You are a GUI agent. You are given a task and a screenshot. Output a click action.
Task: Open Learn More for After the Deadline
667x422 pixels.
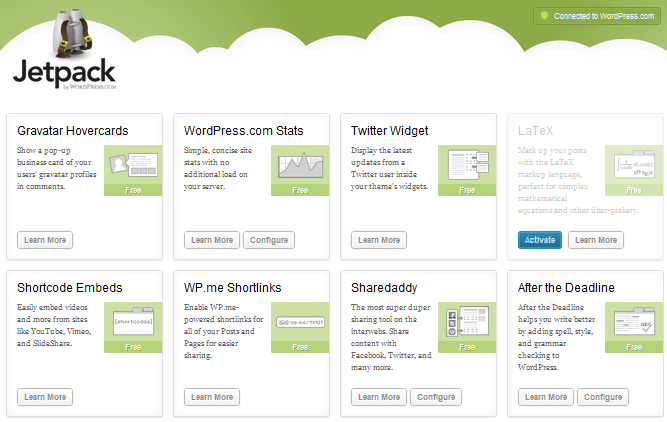click(546, 397)
